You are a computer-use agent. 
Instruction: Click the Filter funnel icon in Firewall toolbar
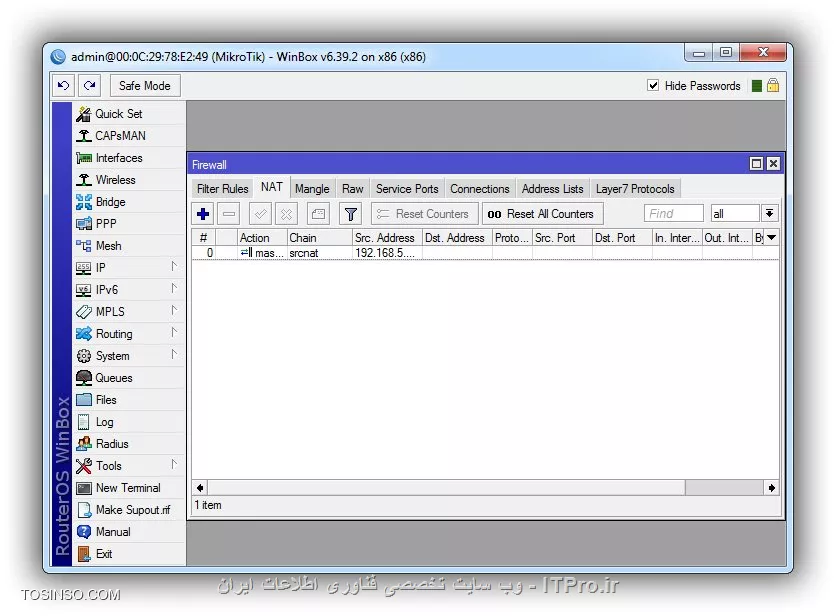coord(350,214)
